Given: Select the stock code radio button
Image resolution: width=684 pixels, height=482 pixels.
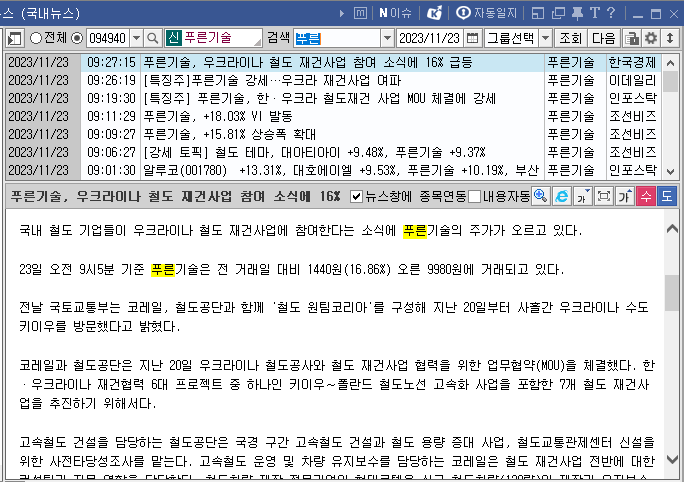Looking at the screenshot, I should tap(77, 38).
